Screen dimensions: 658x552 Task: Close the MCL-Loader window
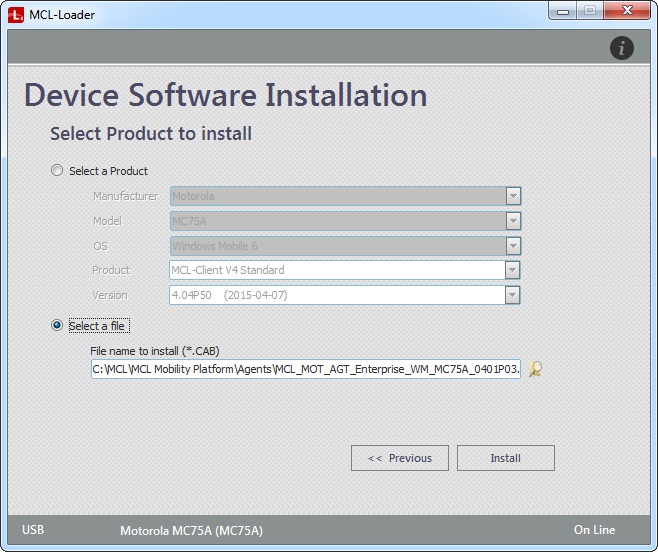coord(626,11)
